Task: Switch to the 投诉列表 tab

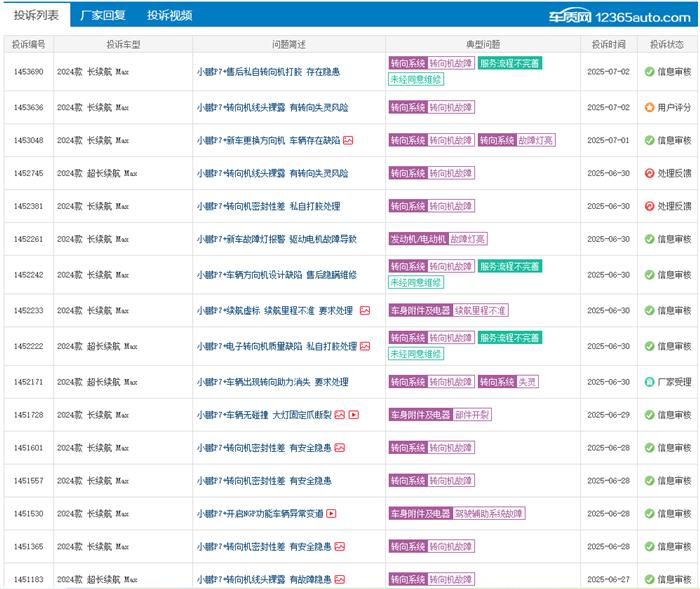Action: coord(36,15)
